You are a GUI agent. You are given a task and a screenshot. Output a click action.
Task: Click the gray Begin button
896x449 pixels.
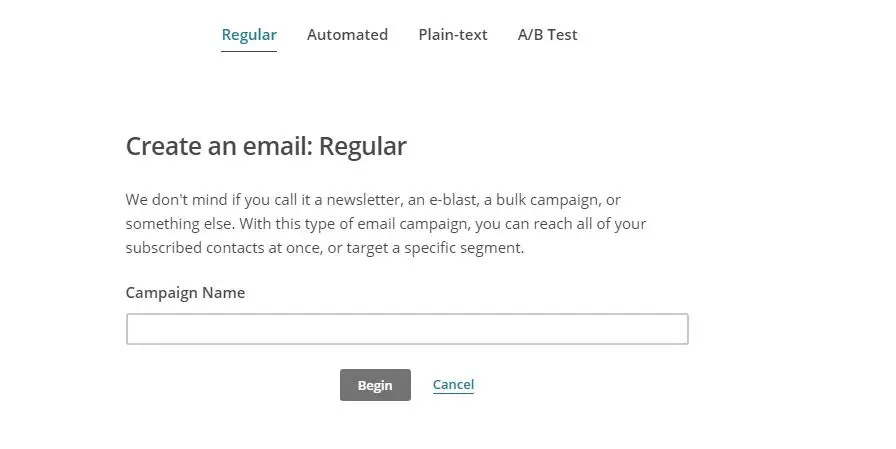click(375, 385)
